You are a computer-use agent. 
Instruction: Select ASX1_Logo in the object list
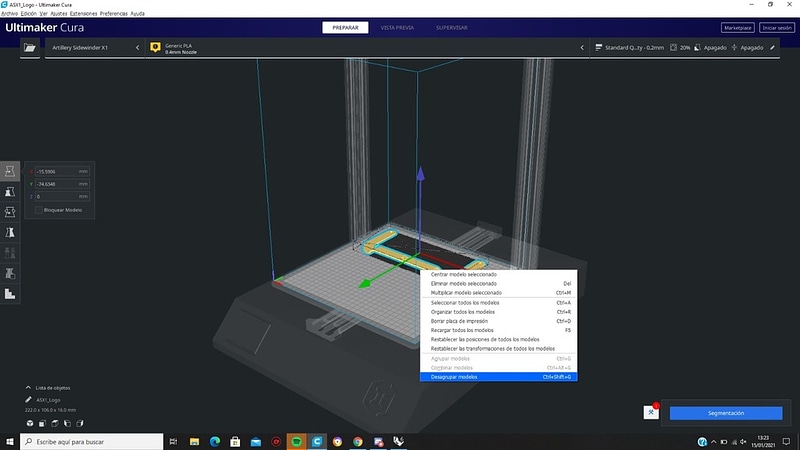pos(48,400)
